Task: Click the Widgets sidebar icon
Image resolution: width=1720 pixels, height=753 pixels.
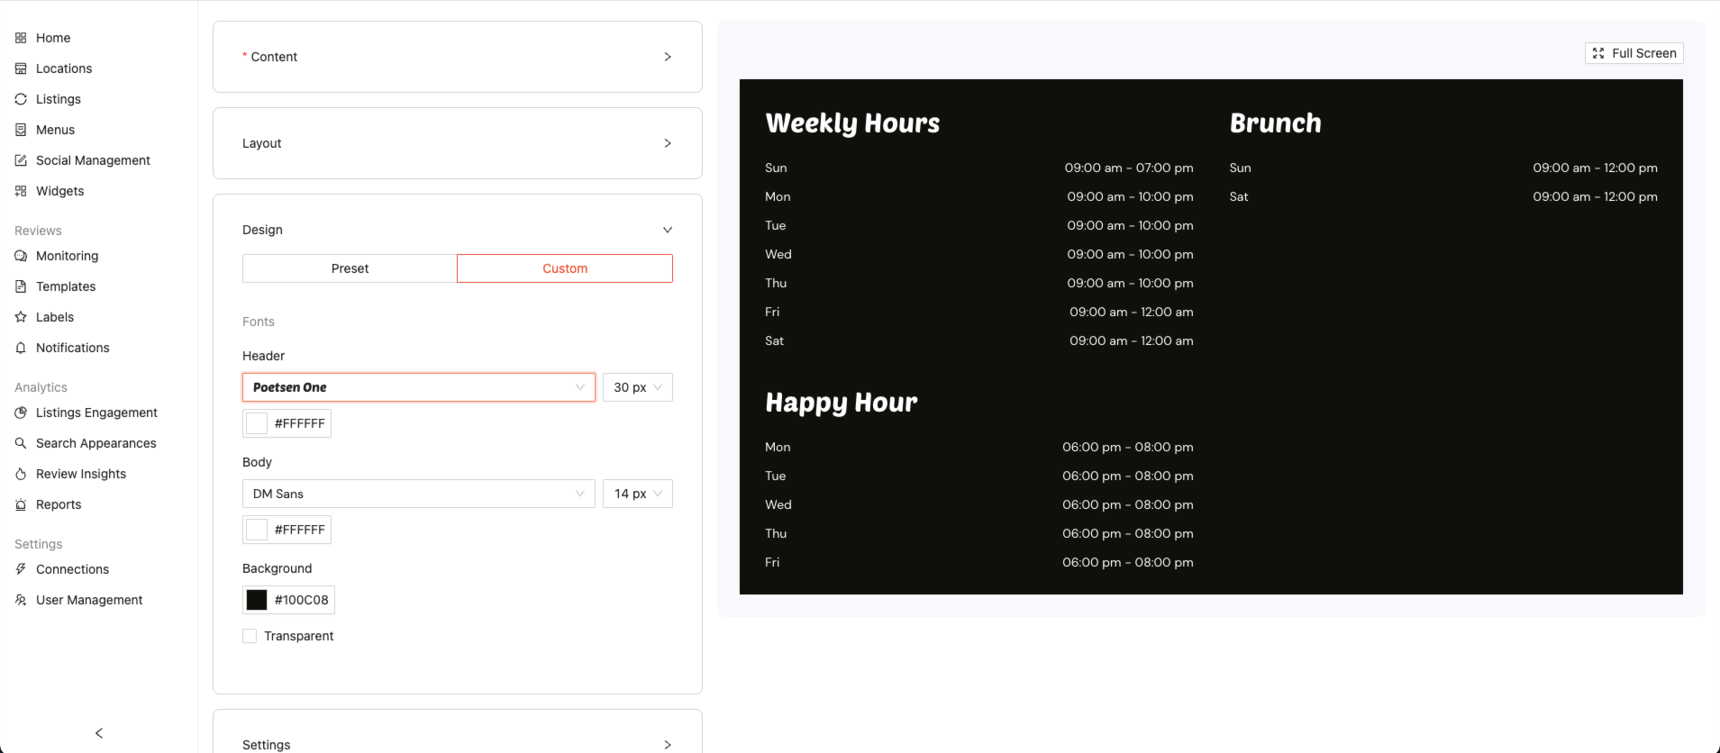Action: (21, 191)
